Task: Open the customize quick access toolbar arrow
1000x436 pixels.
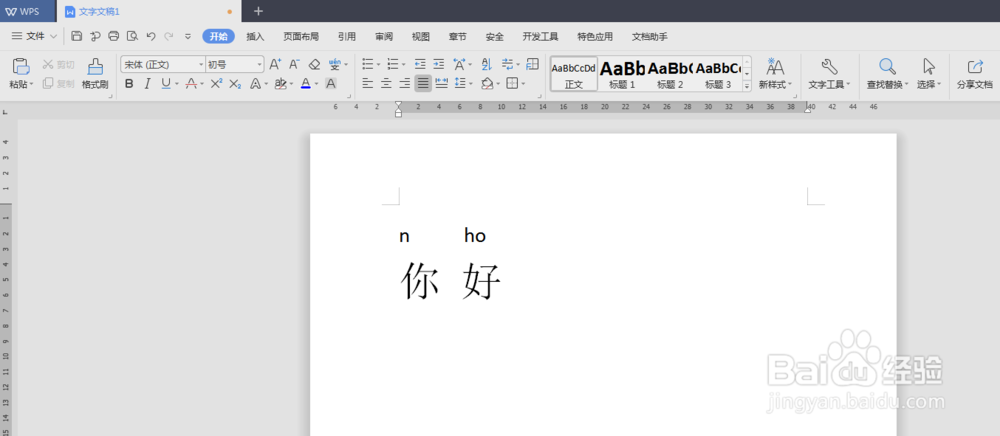Action: click(x=188, y=36)
